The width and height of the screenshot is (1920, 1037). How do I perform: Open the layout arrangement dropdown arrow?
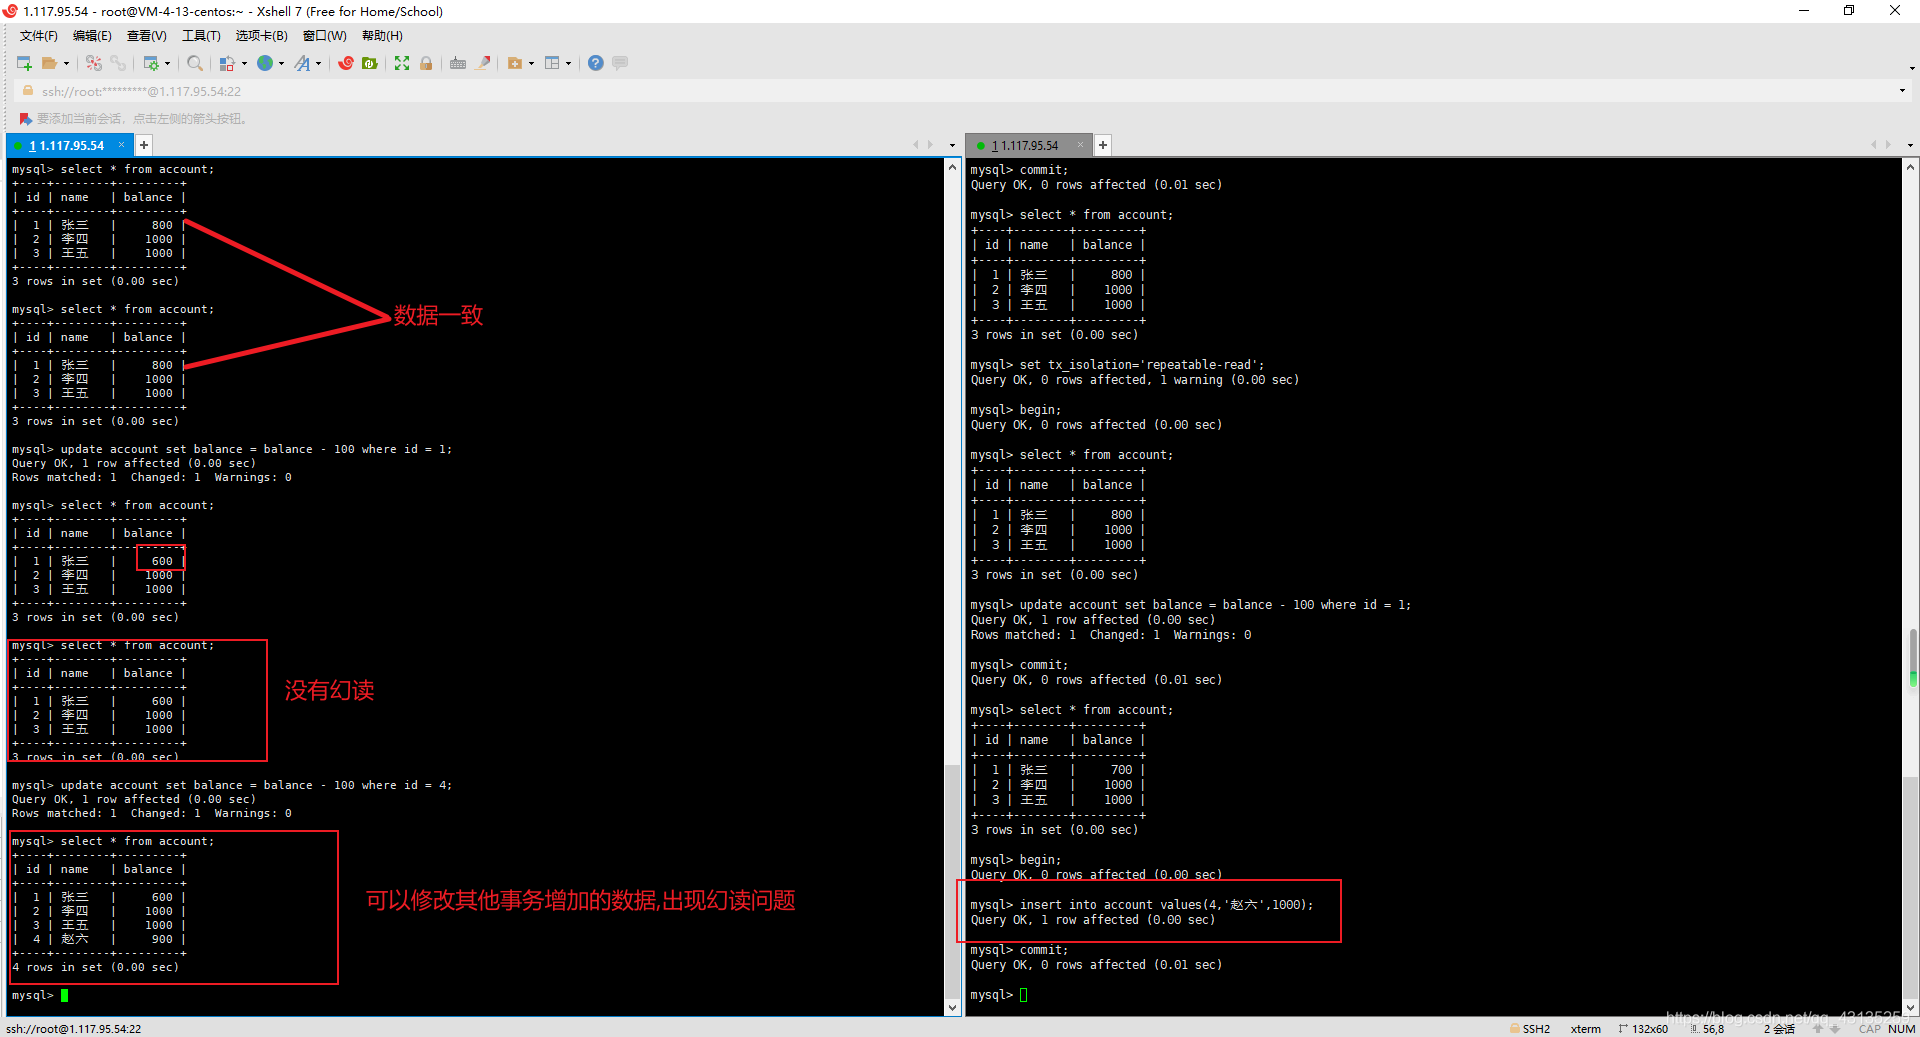point(569,64)
